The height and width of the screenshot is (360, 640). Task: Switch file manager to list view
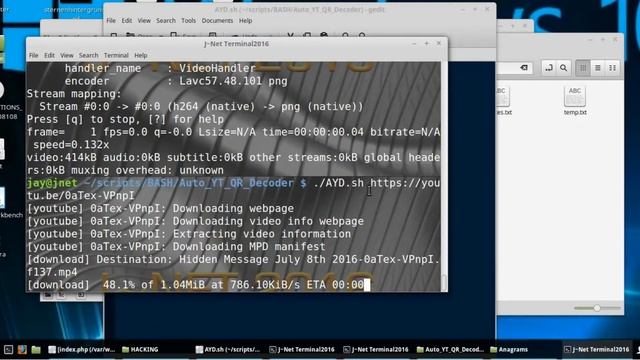pyautogui.click(x=598, y=68)
